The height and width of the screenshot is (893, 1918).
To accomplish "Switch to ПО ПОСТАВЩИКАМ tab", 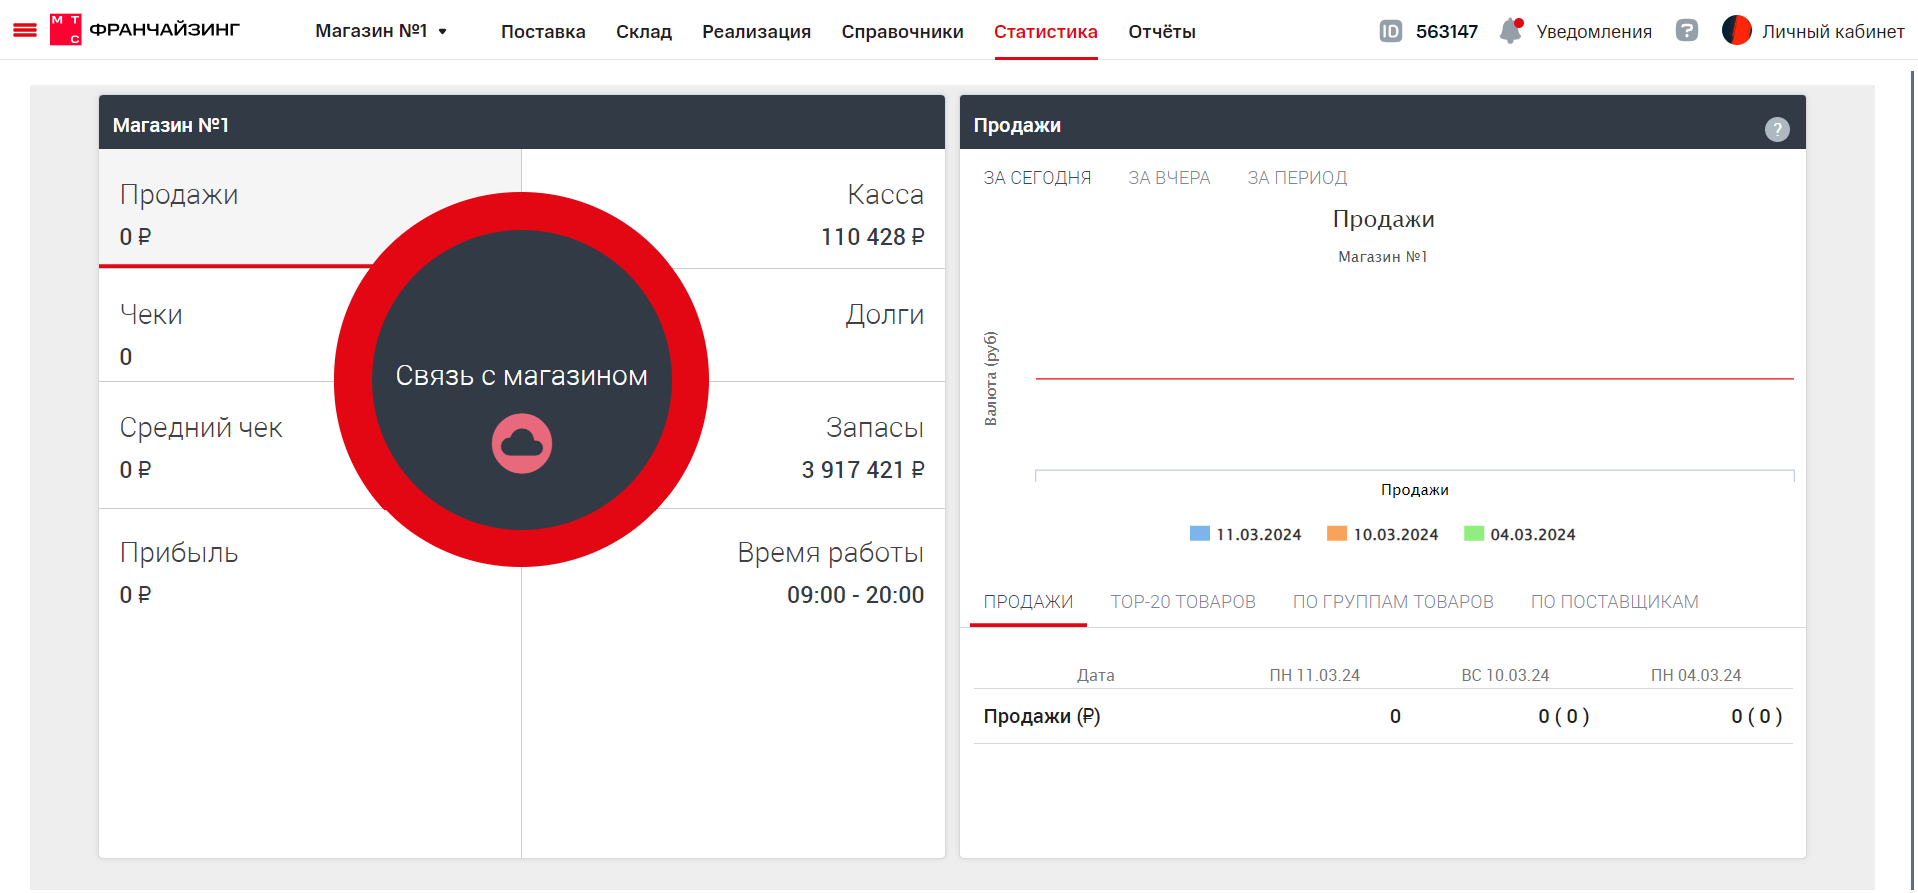I will point(1614,602).
